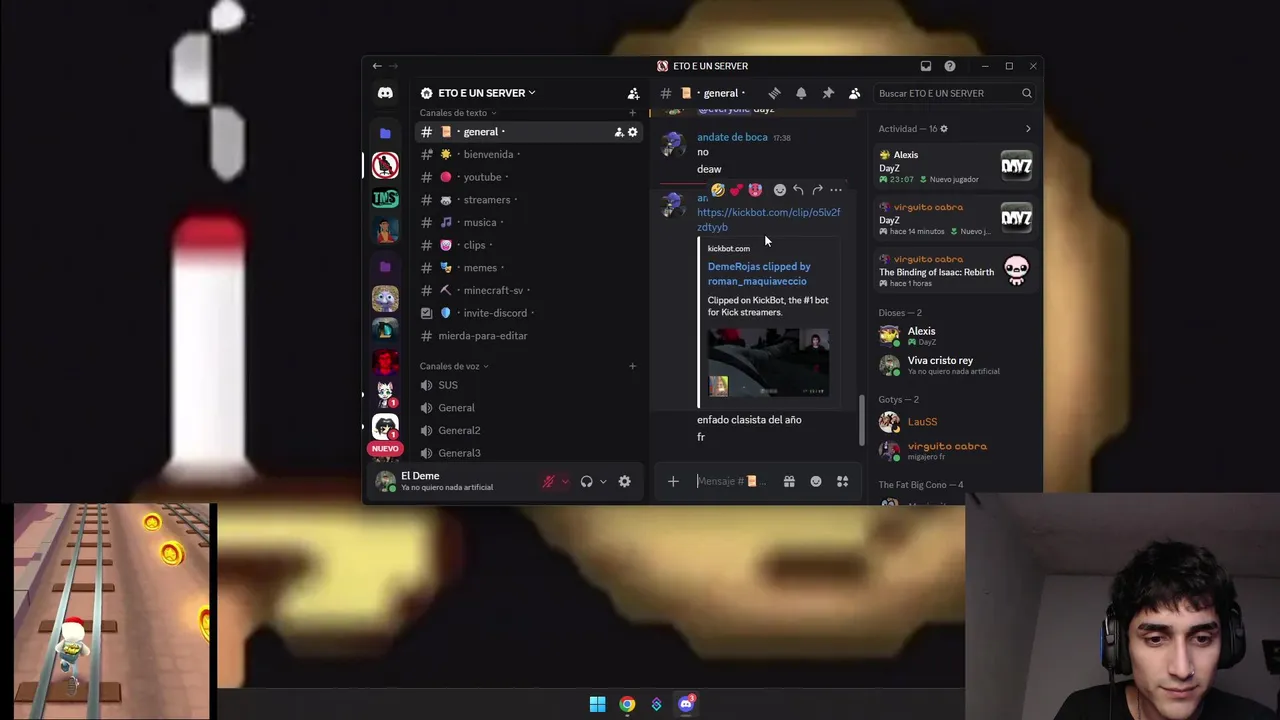Toggle the member list icon

coord(854,93)
